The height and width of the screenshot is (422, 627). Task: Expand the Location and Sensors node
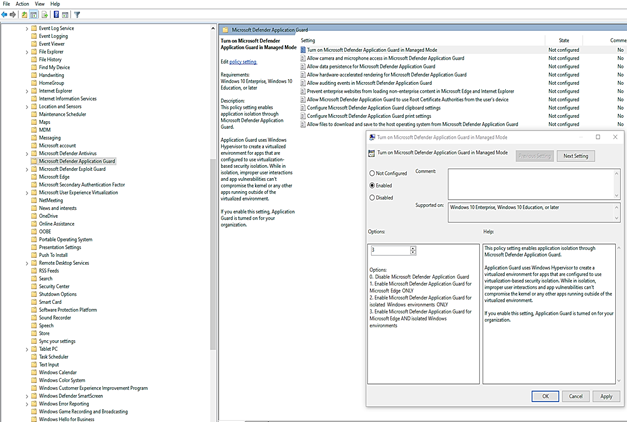tap(27, 107)
